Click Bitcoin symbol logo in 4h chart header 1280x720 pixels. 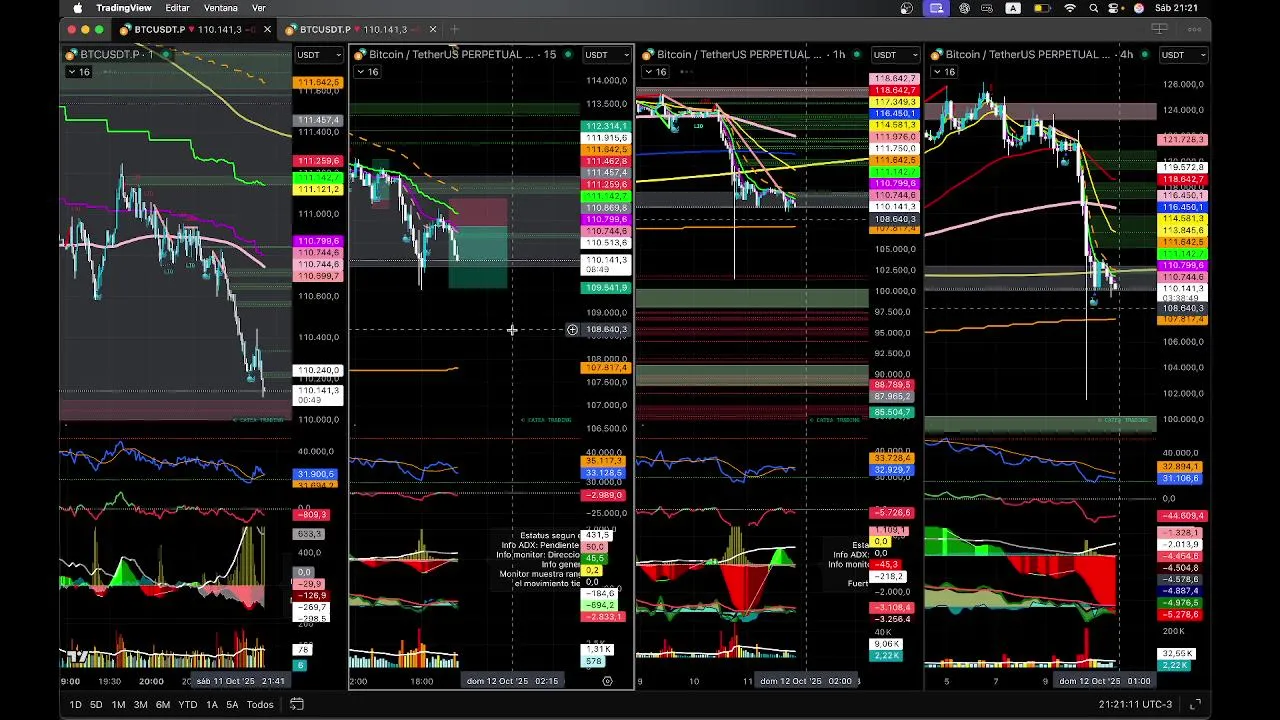[x=936, y=54]
